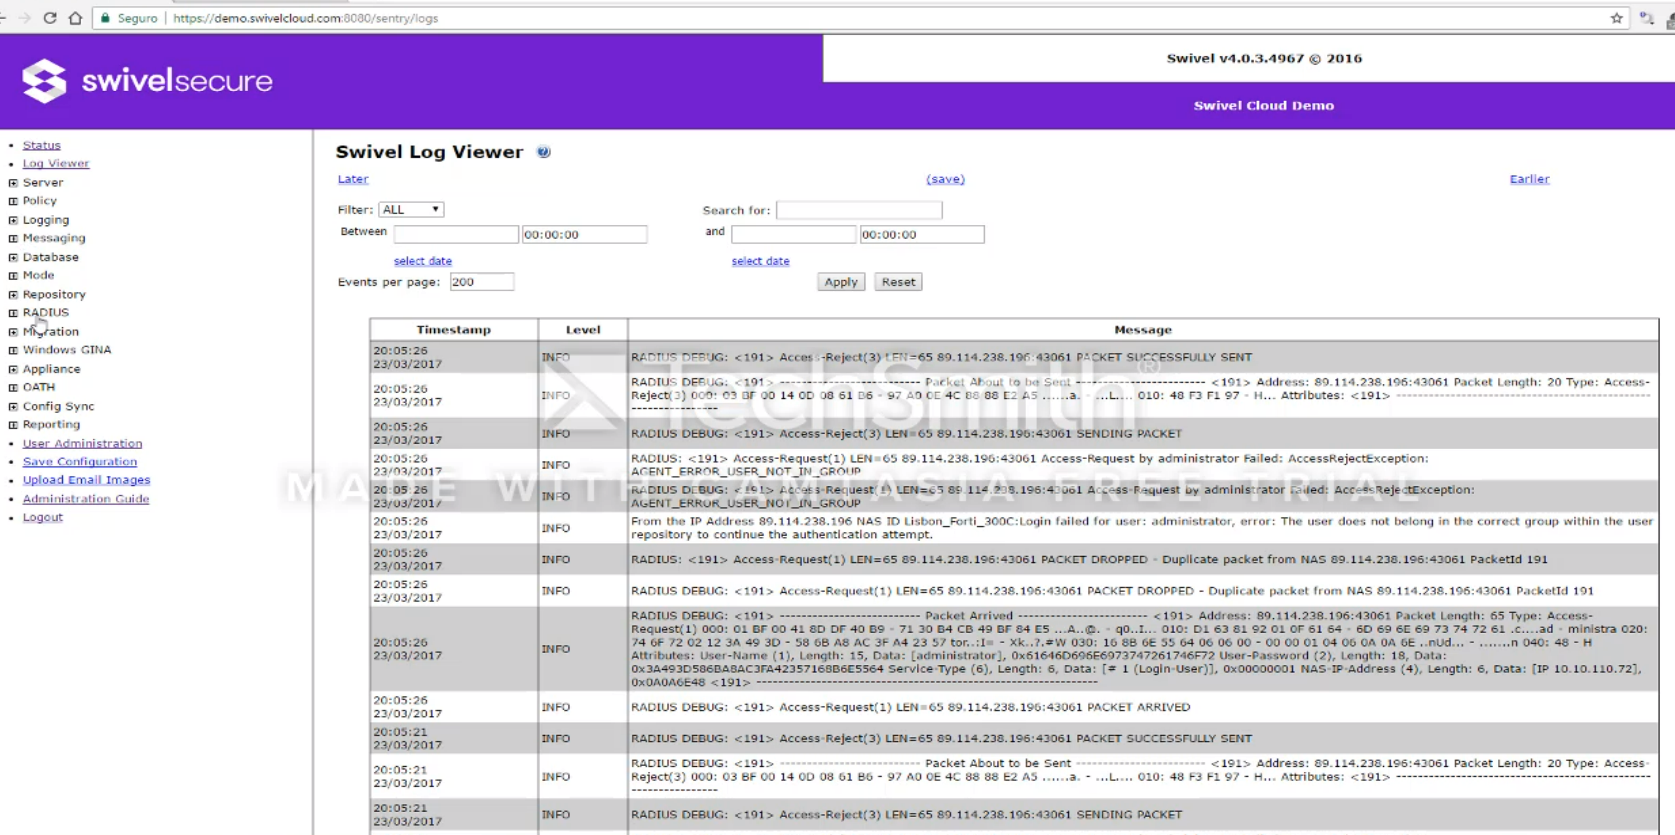Screen dimensions: 1675x835
Task: Click the Events per page field
Action: (x=481, y=282)
